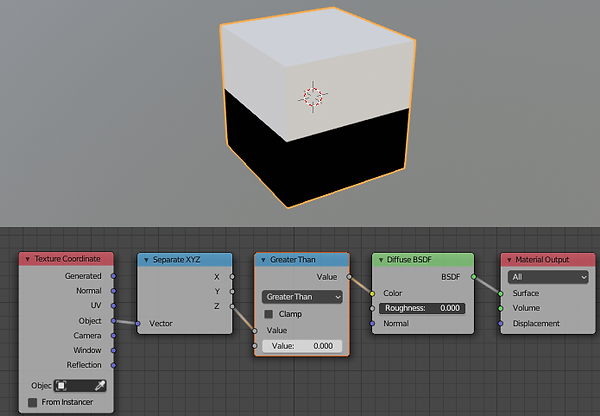600x416 pixels.
Task: Collapse the Material Output node
Action: [509, 260]
